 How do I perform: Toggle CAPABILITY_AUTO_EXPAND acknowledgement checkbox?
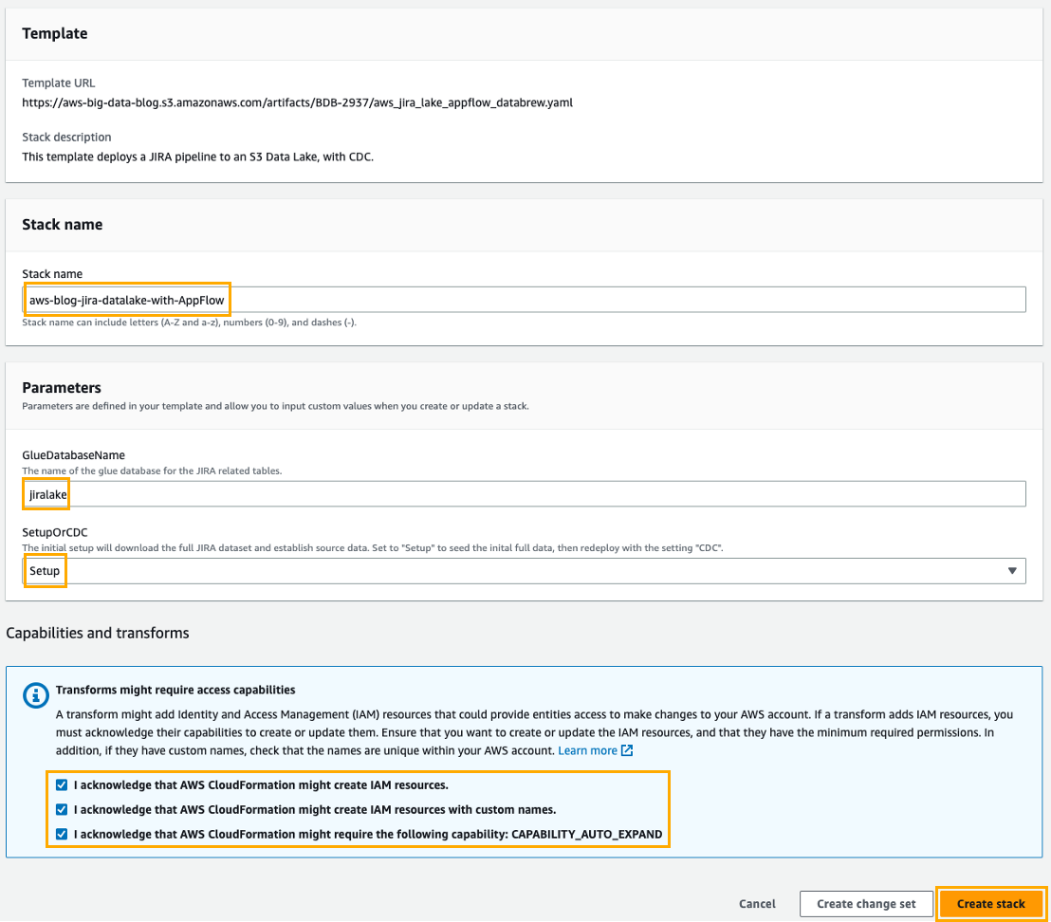pyautogui.click(x=62, y=834)
